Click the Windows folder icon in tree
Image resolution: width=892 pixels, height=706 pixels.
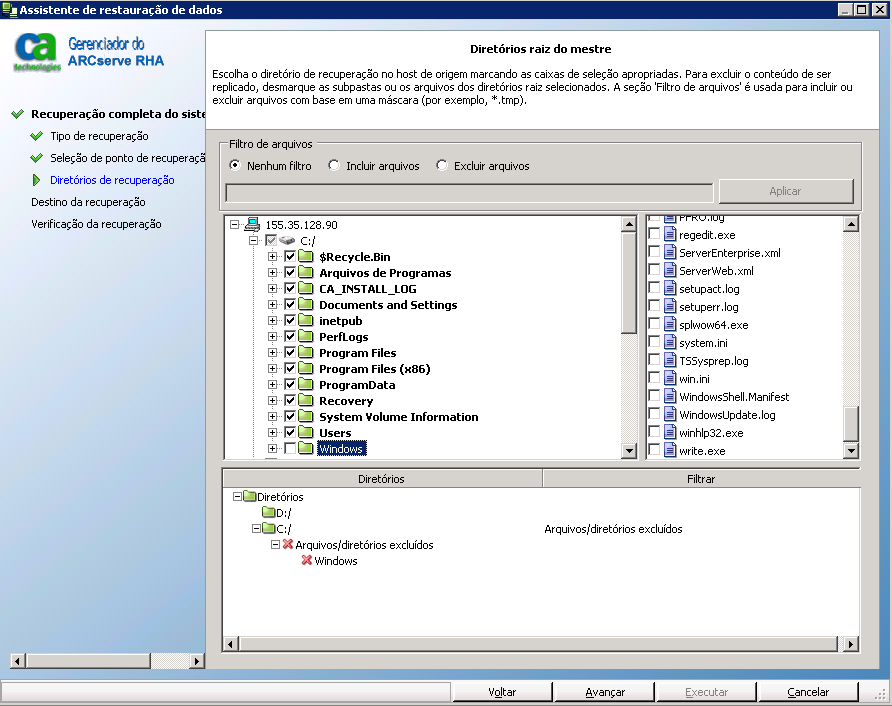pyautogui.click(x=306, y=449)
